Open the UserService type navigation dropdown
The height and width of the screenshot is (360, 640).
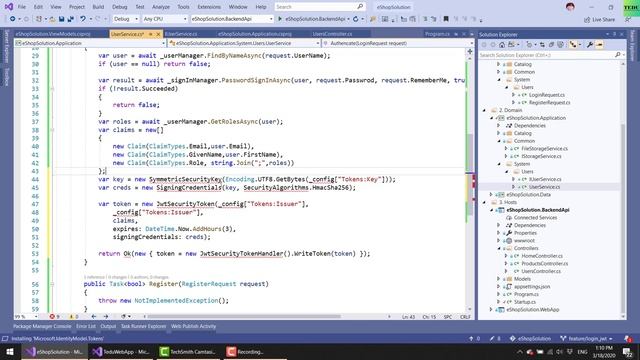[244, 43]
